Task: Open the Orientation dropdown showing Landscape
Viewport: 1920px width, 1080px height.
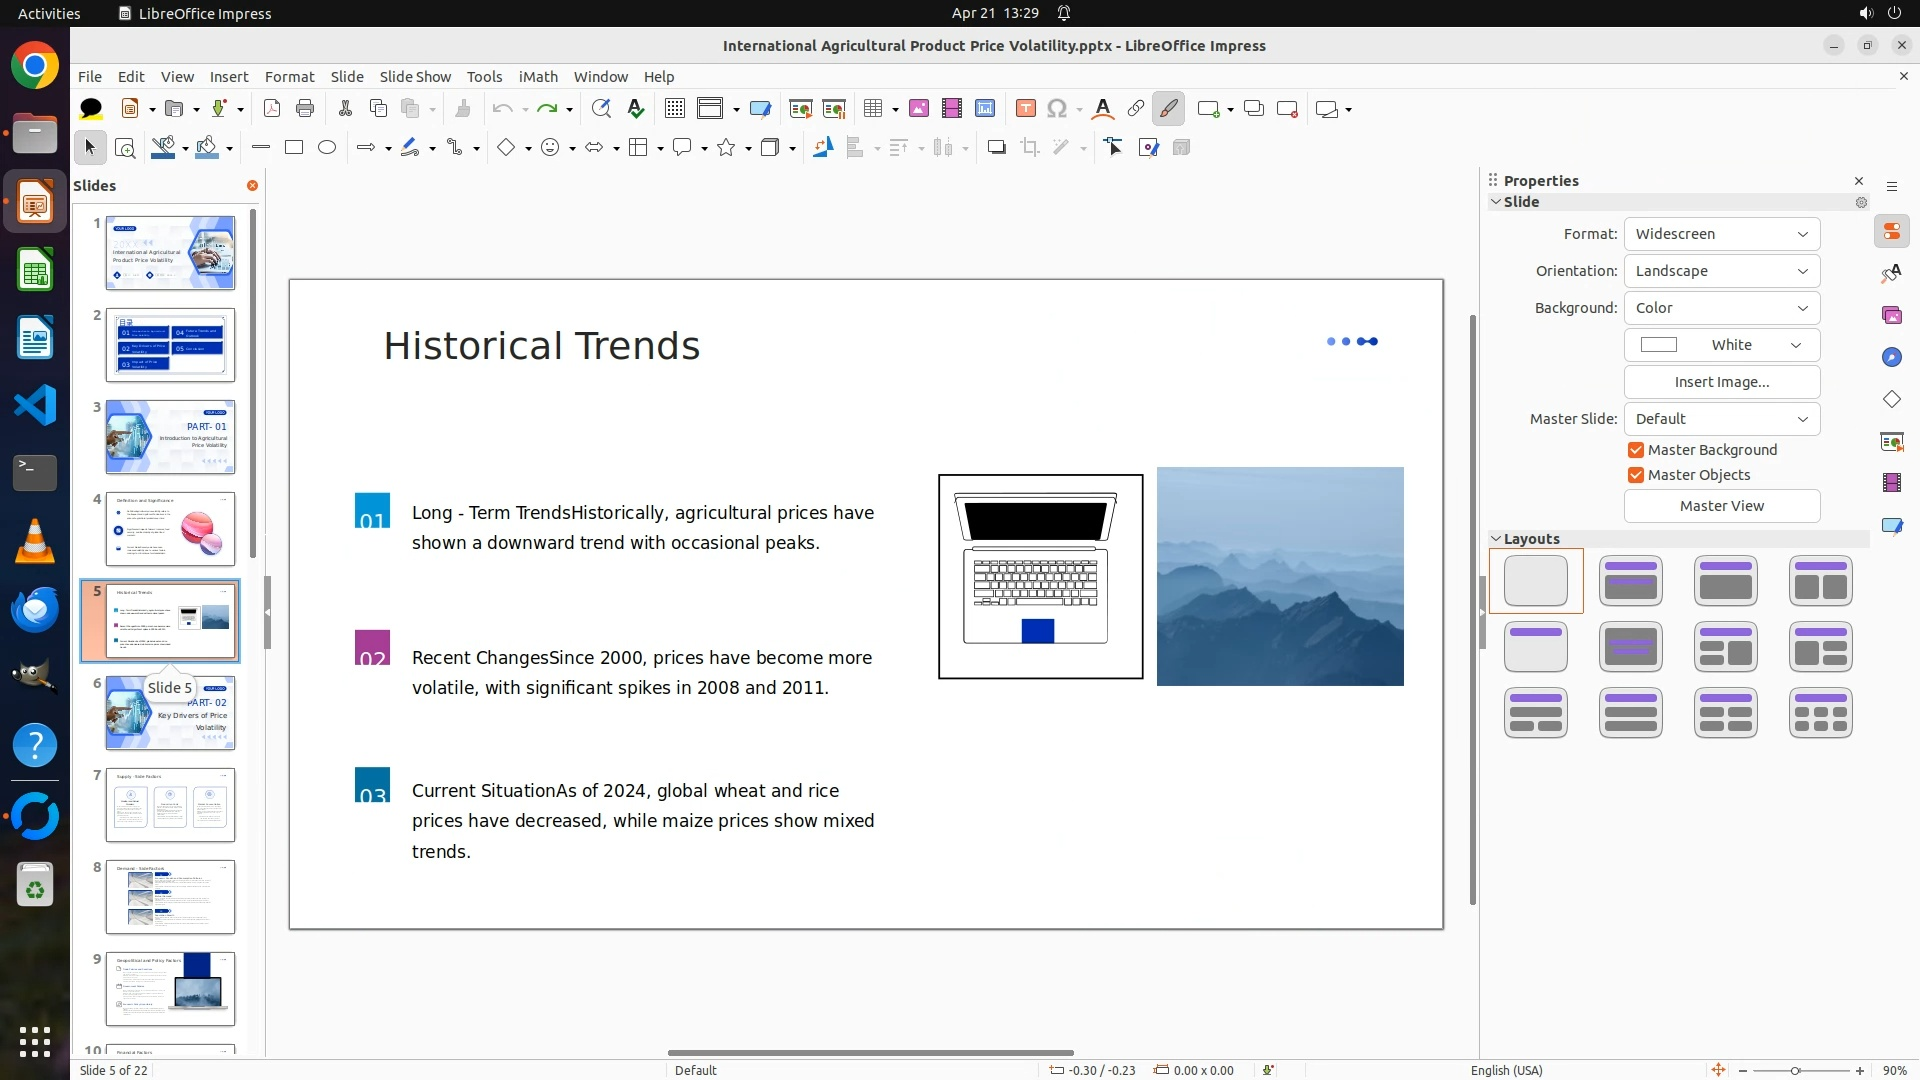Action: (x=1721, y=271)
